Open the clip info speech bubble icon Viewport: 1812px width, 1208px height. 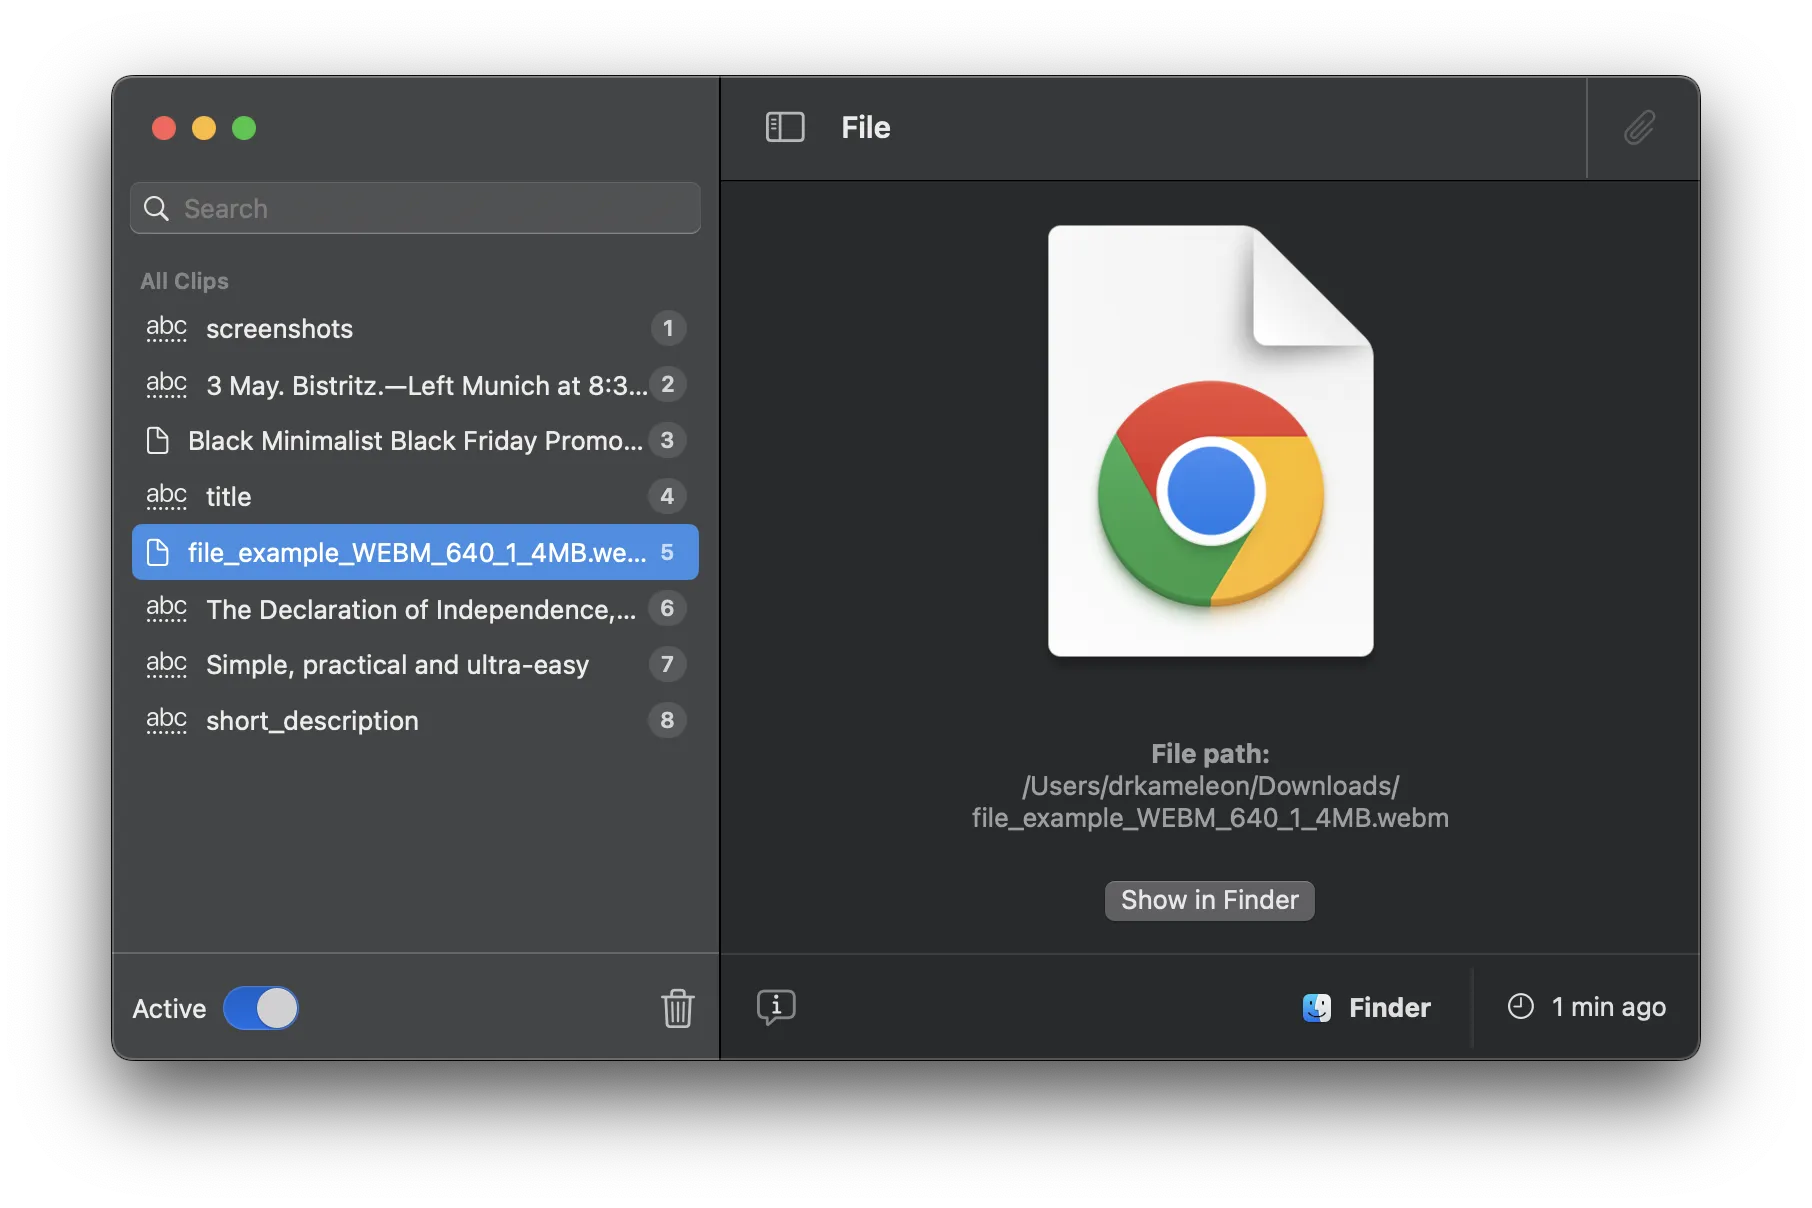coord(776,1007)
